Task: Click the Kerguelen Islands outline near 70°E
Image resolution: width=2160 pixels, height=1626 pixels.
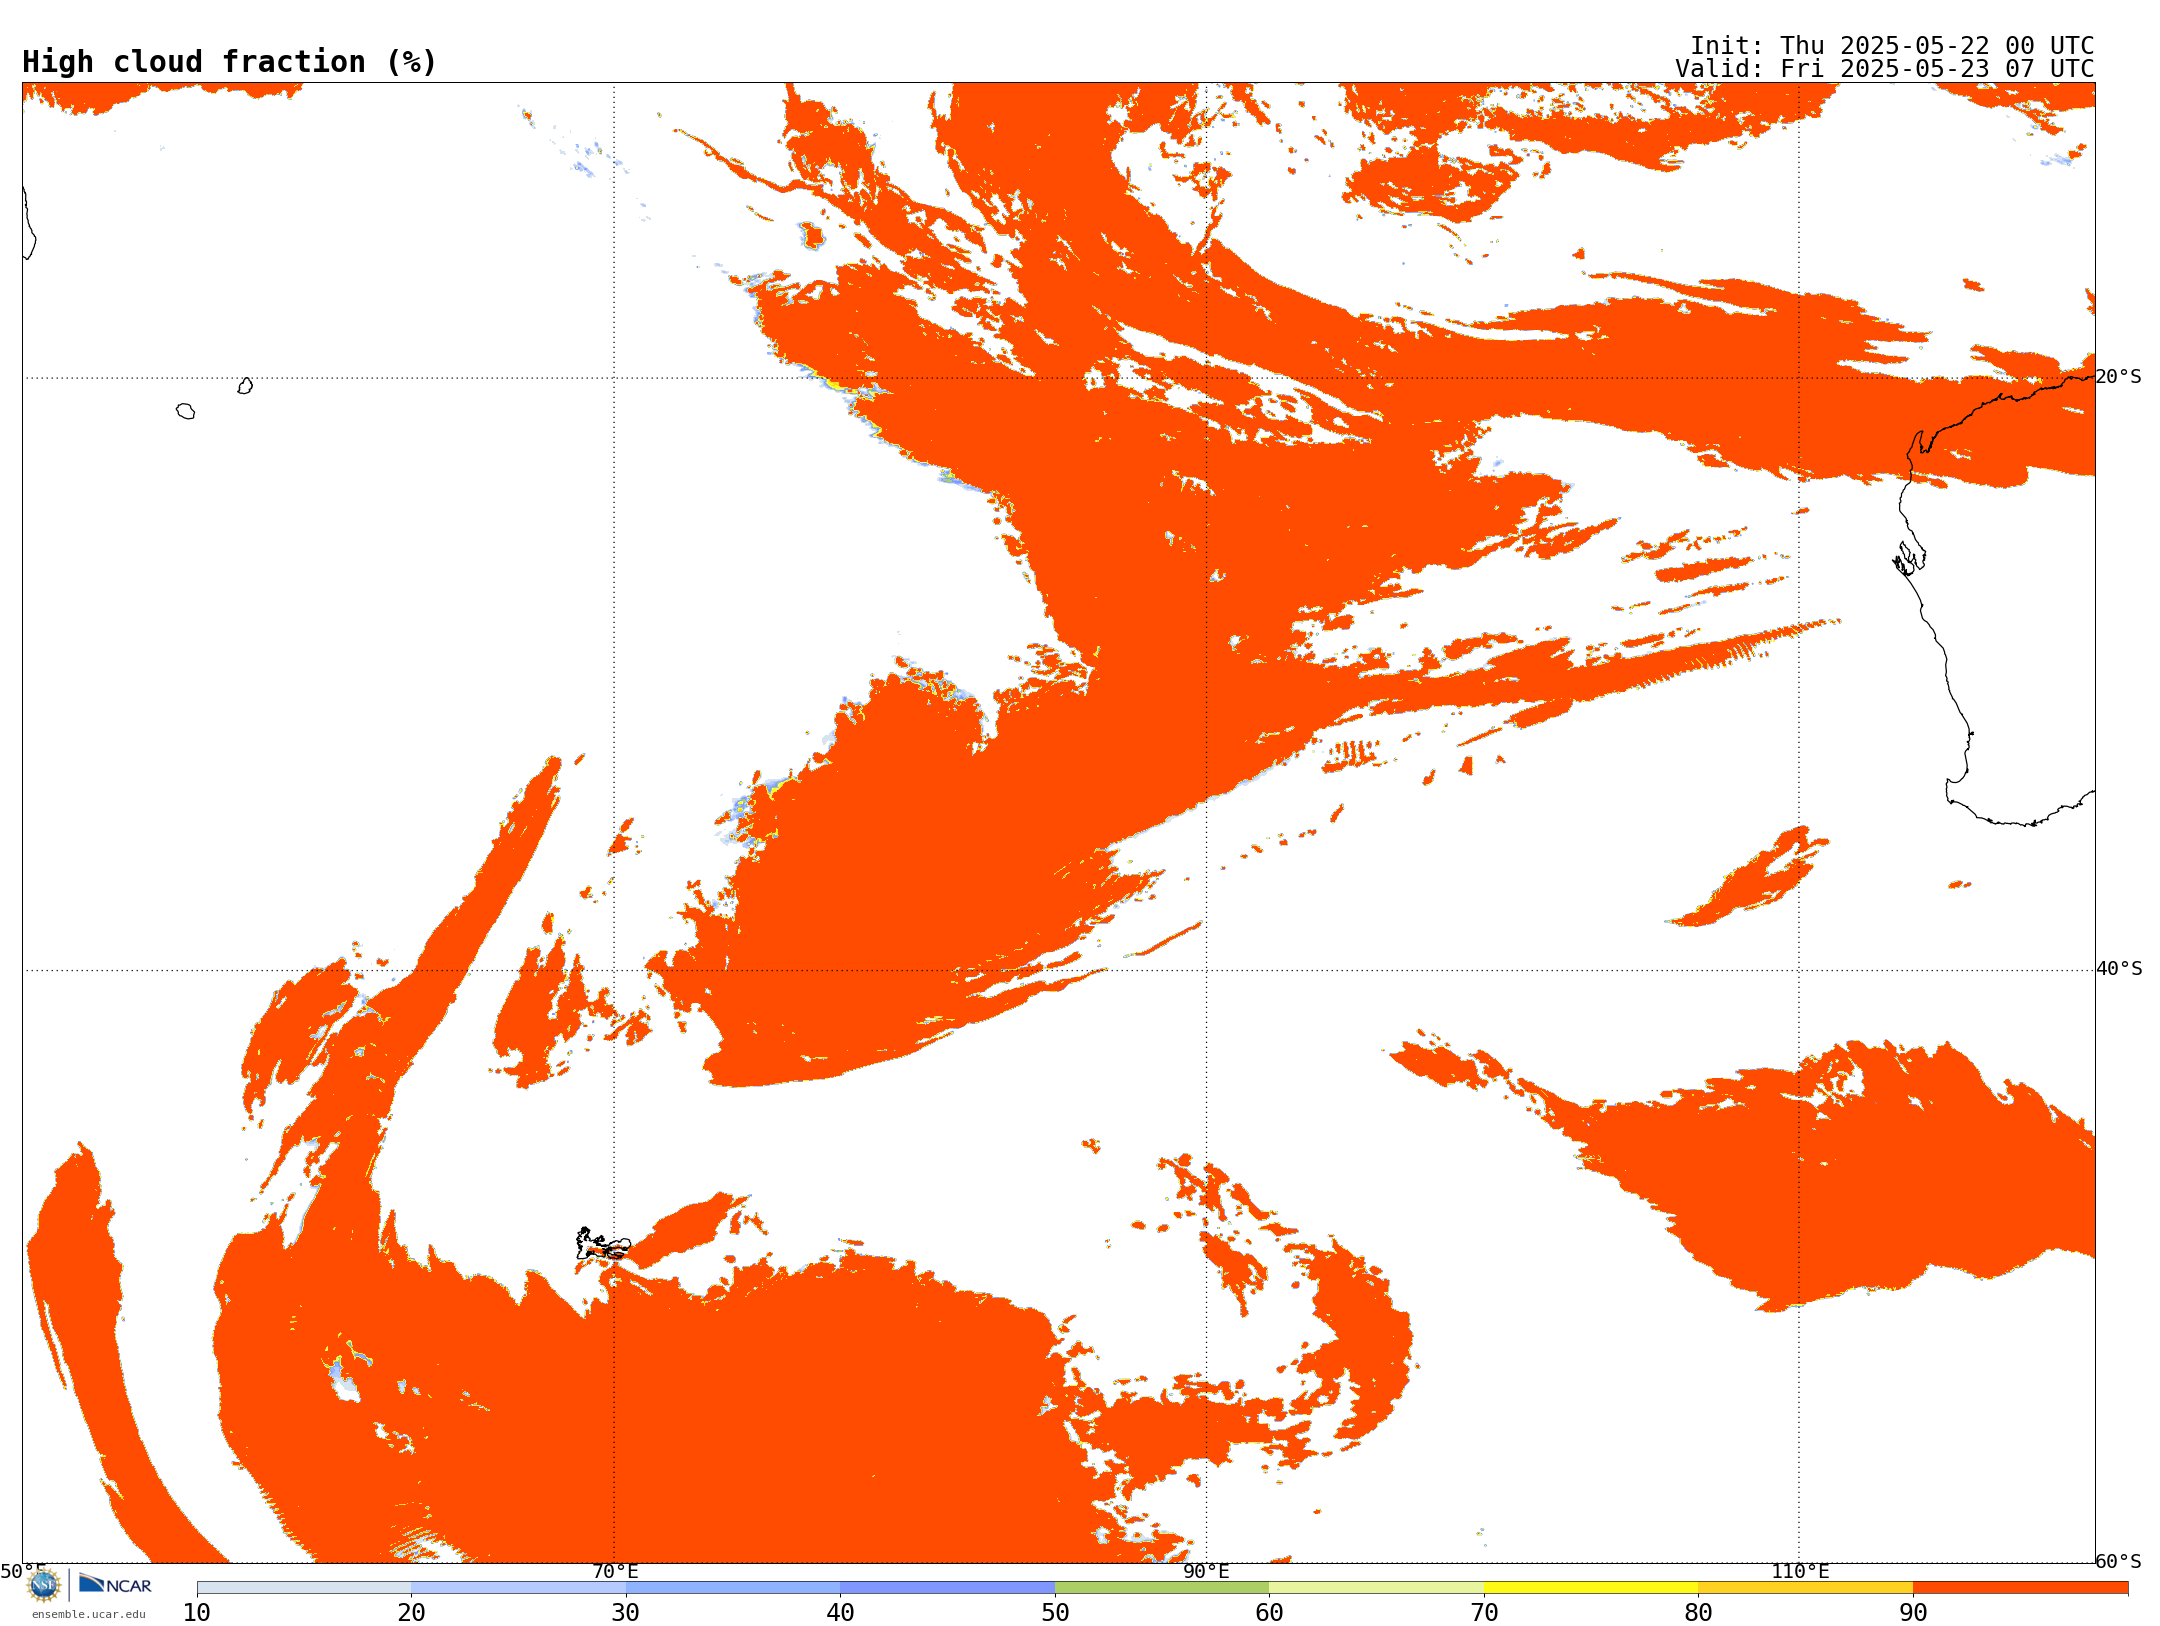Action: [x=603, y=1244]
